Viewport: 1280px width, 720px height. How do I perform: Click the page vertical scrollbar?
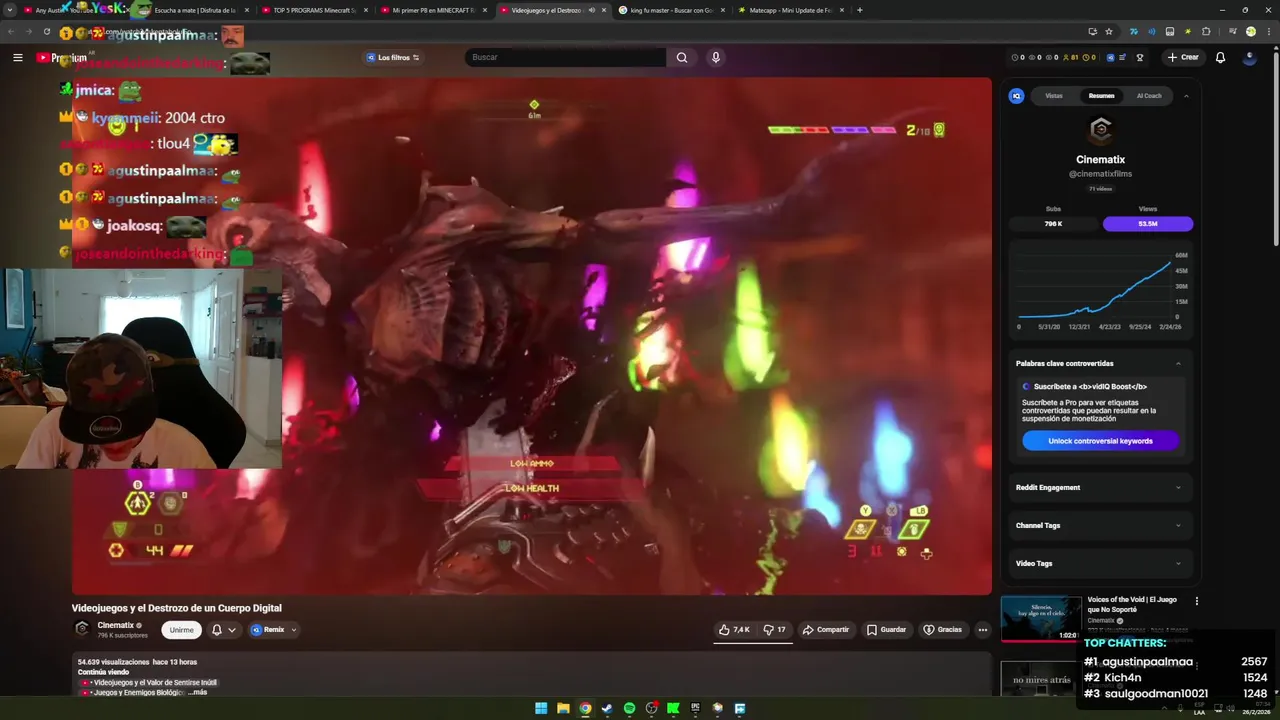tap(1275, 150)
